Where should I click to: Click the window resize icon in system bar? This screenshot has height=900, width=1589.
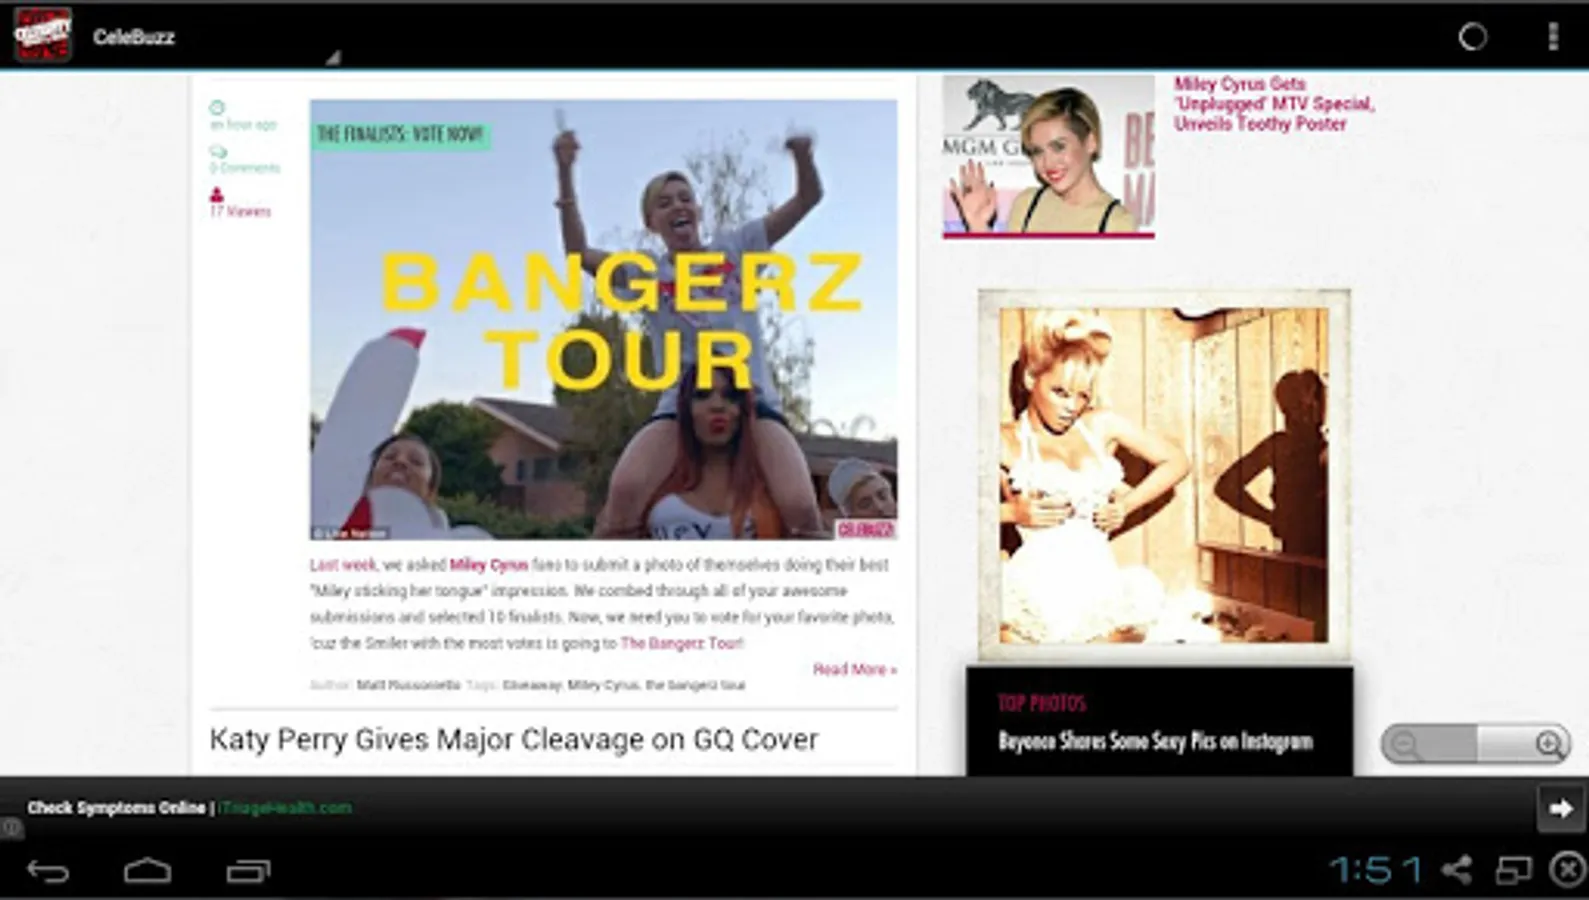click(1513, 870)
